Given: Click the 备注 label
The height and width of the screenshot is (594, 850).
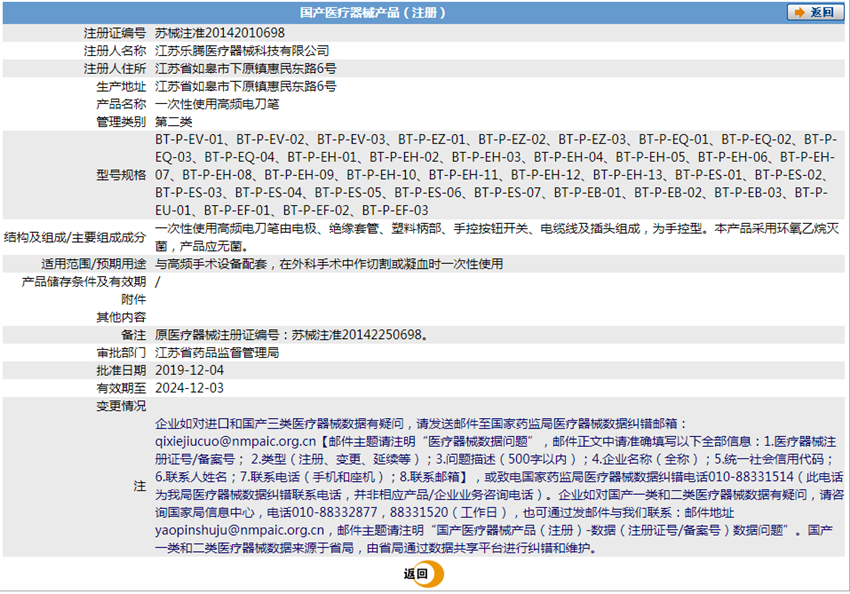Looking at the screenshot, I should [134, 335].
